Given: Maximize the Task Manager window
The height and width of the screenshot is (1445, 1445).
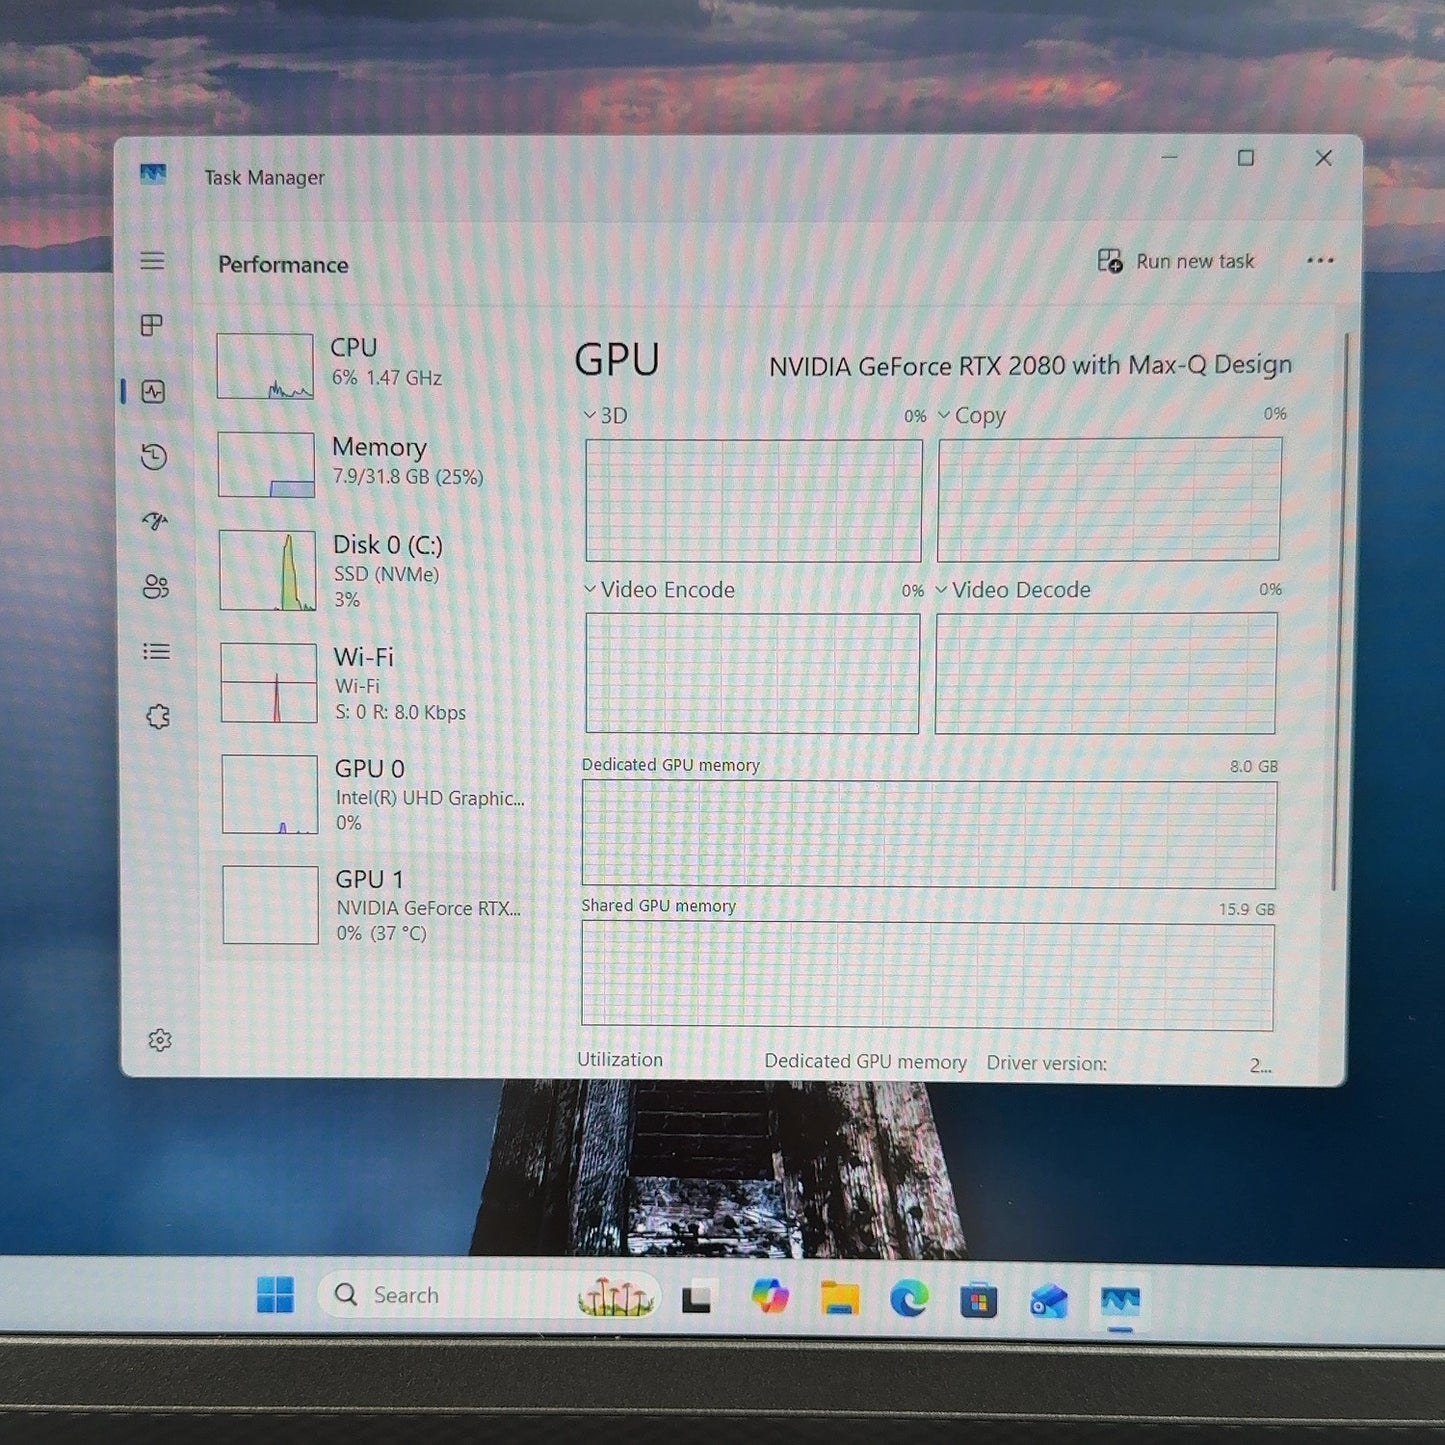Looking at the screenshot, I should [1246, 158].
